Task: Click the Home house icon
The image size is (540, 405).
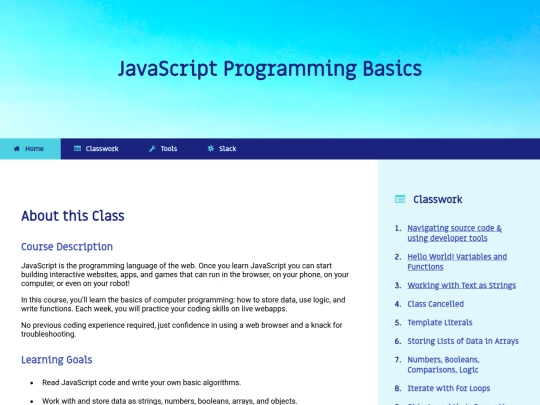Action: (x=17, y=149)
